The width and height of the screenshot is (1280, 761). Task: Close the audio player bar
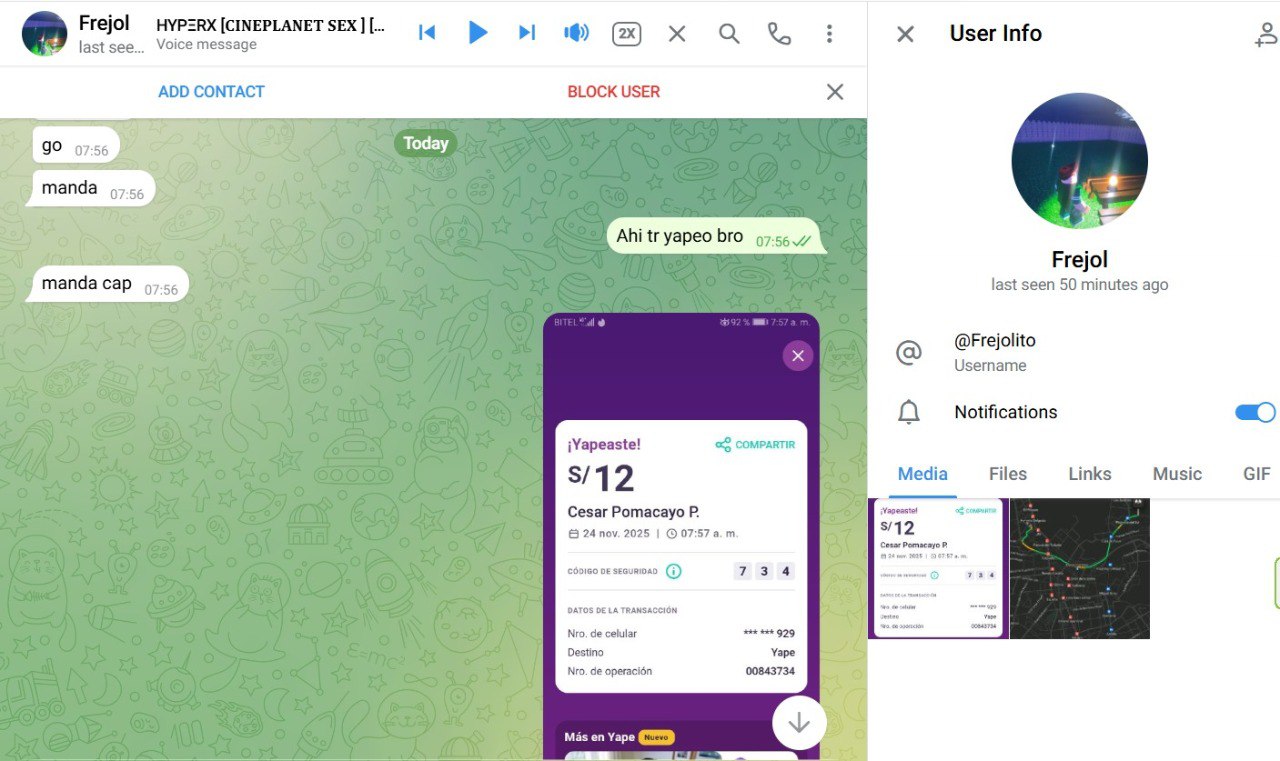click(677, 34)
